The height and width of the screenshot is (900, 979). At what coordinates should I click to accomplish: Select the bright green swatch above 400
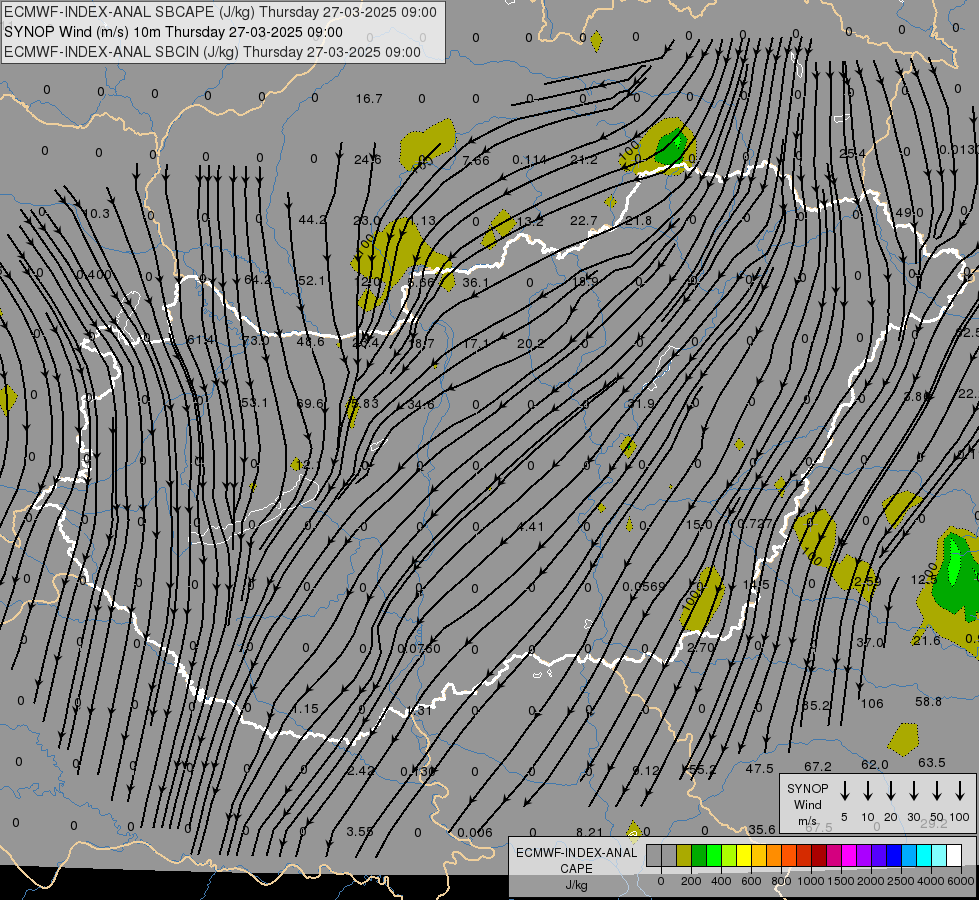tap(714, 855)
